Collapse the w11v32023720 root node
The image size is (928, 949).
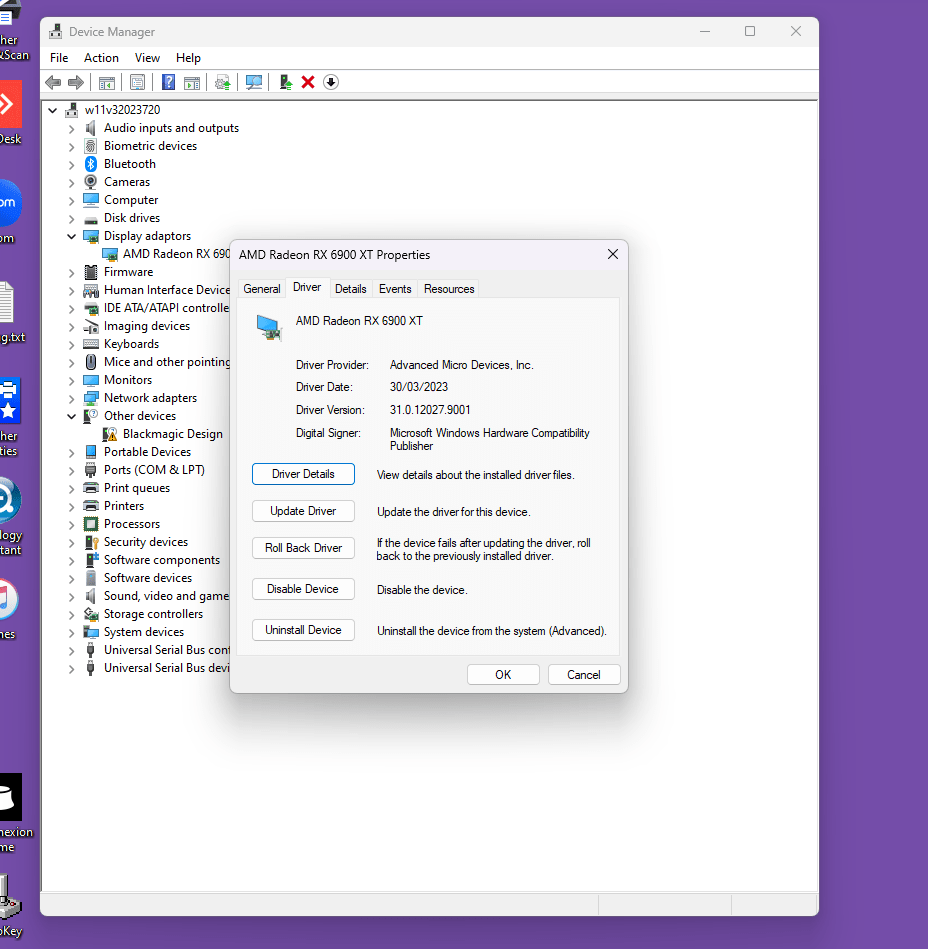(x=53, y=110)
